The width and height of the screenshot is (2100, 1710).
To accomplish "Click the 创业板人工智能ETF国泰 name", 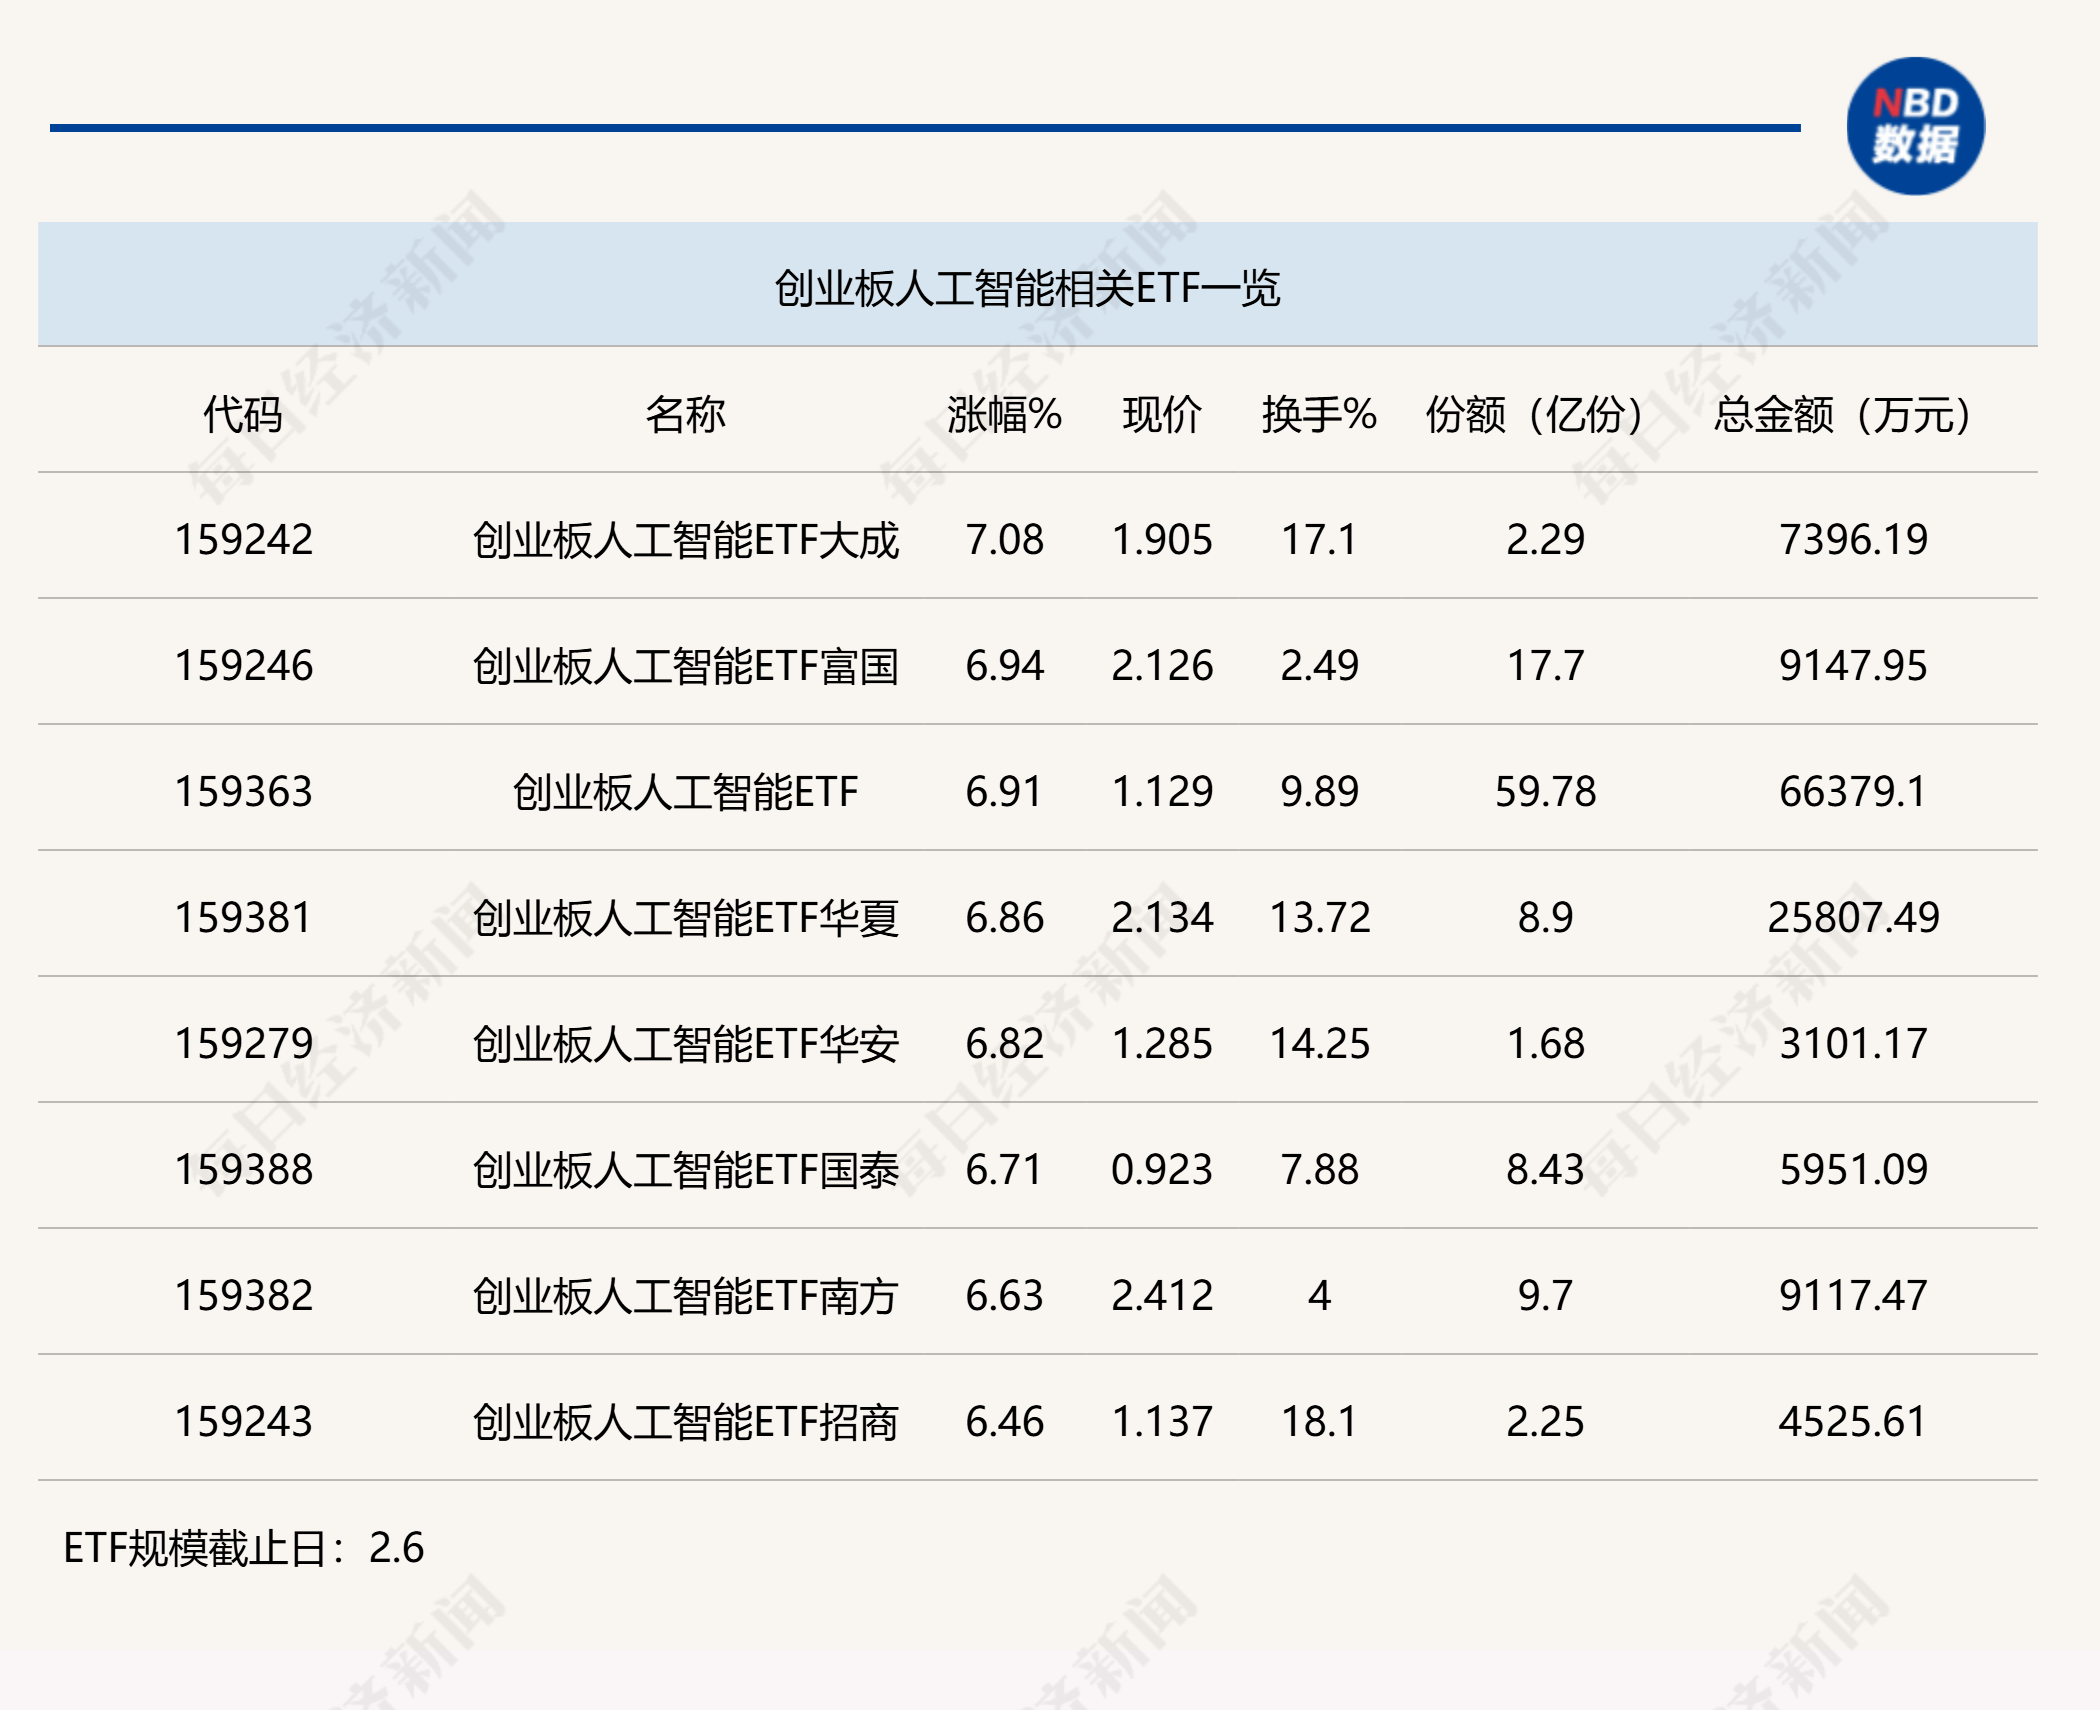I will click(x=685, y=1170).
